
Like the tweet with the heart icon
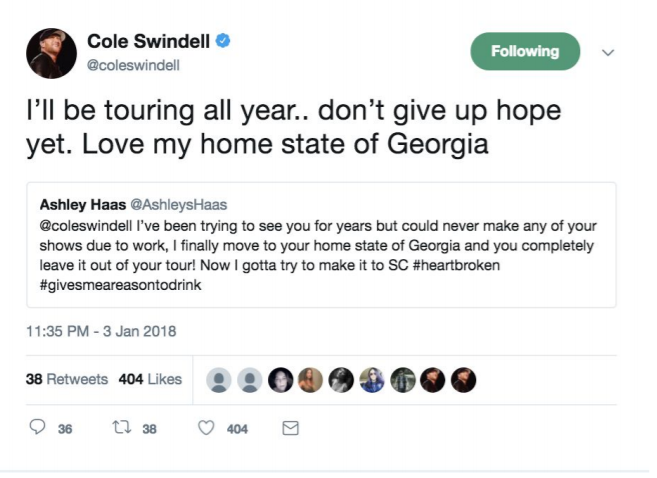[x=206, y=427]
